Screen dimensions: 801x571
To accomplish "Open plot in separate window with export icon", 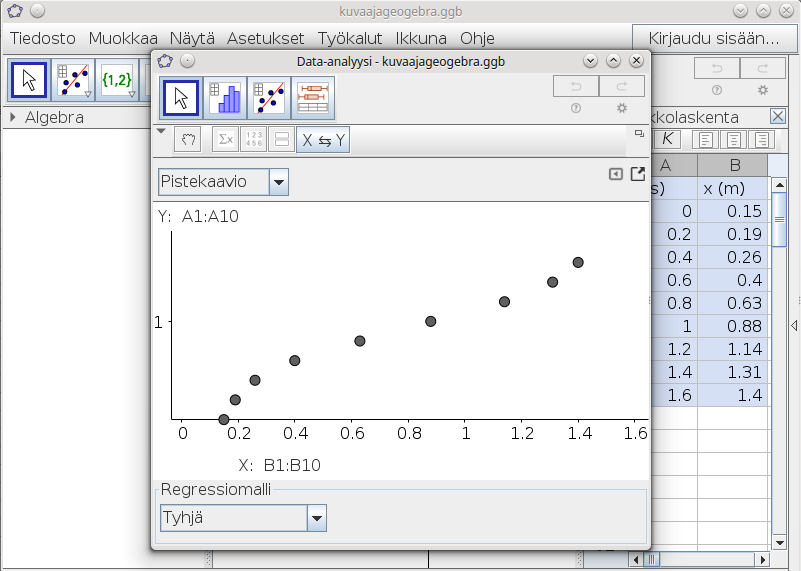I will click(x=637, y=174).
